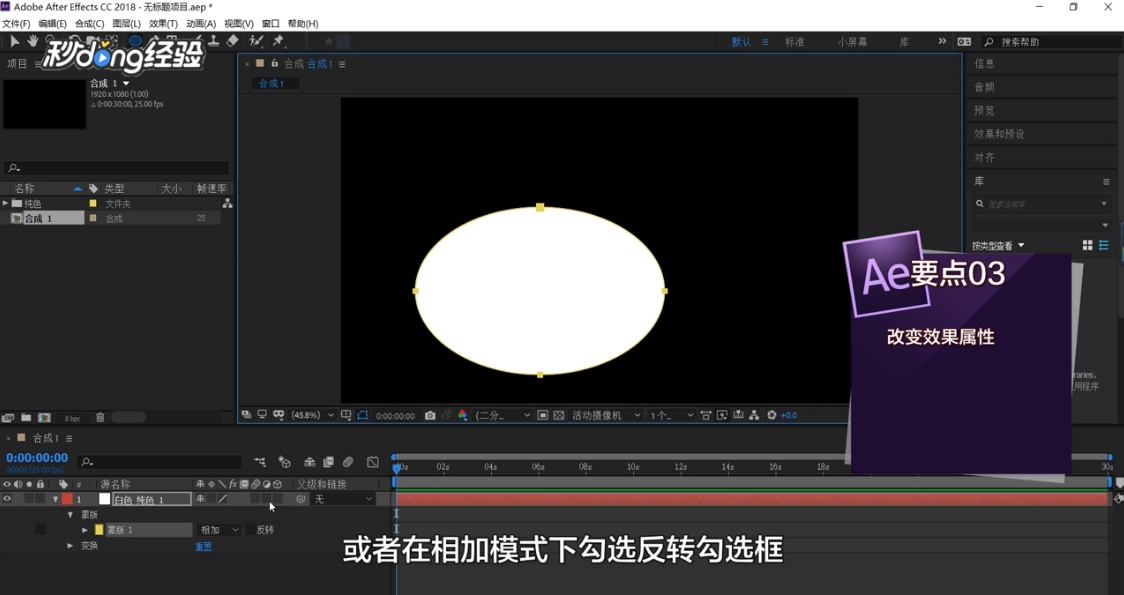
Task: Open the 按类型查看 dropdown in library
Action: click(x=998, y=245)
